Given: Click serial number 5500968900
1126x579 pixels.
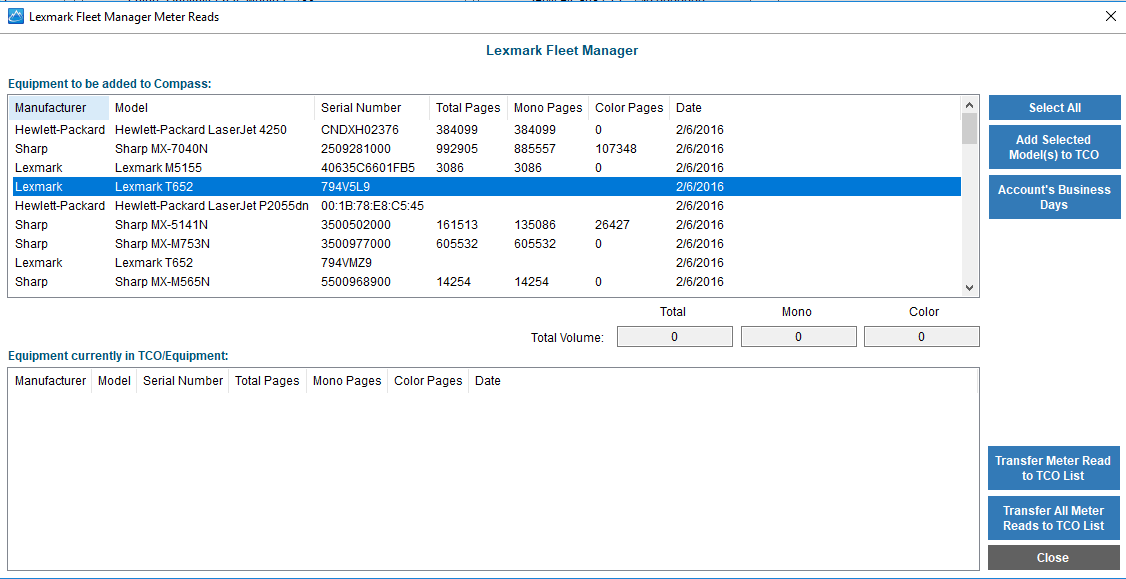Looking at the screenshot, I should (356, 282).
